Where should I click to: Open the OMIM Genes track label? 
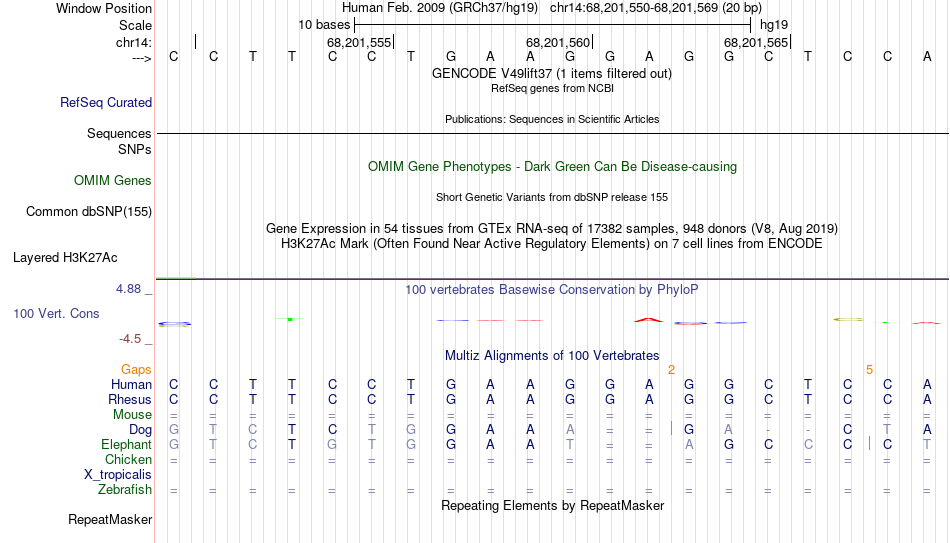click(112, 181)
